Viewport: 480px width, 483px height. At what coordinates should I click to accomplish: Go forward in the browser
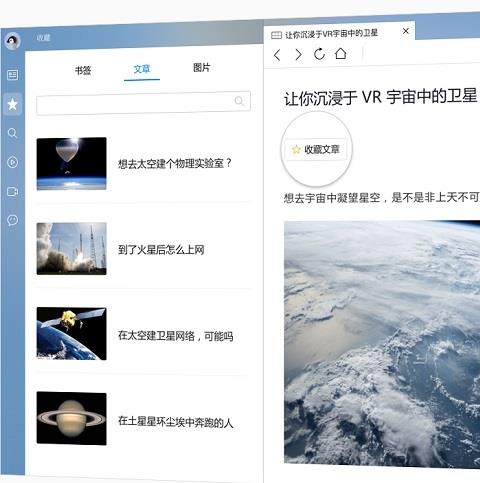[x=298, y=54]
